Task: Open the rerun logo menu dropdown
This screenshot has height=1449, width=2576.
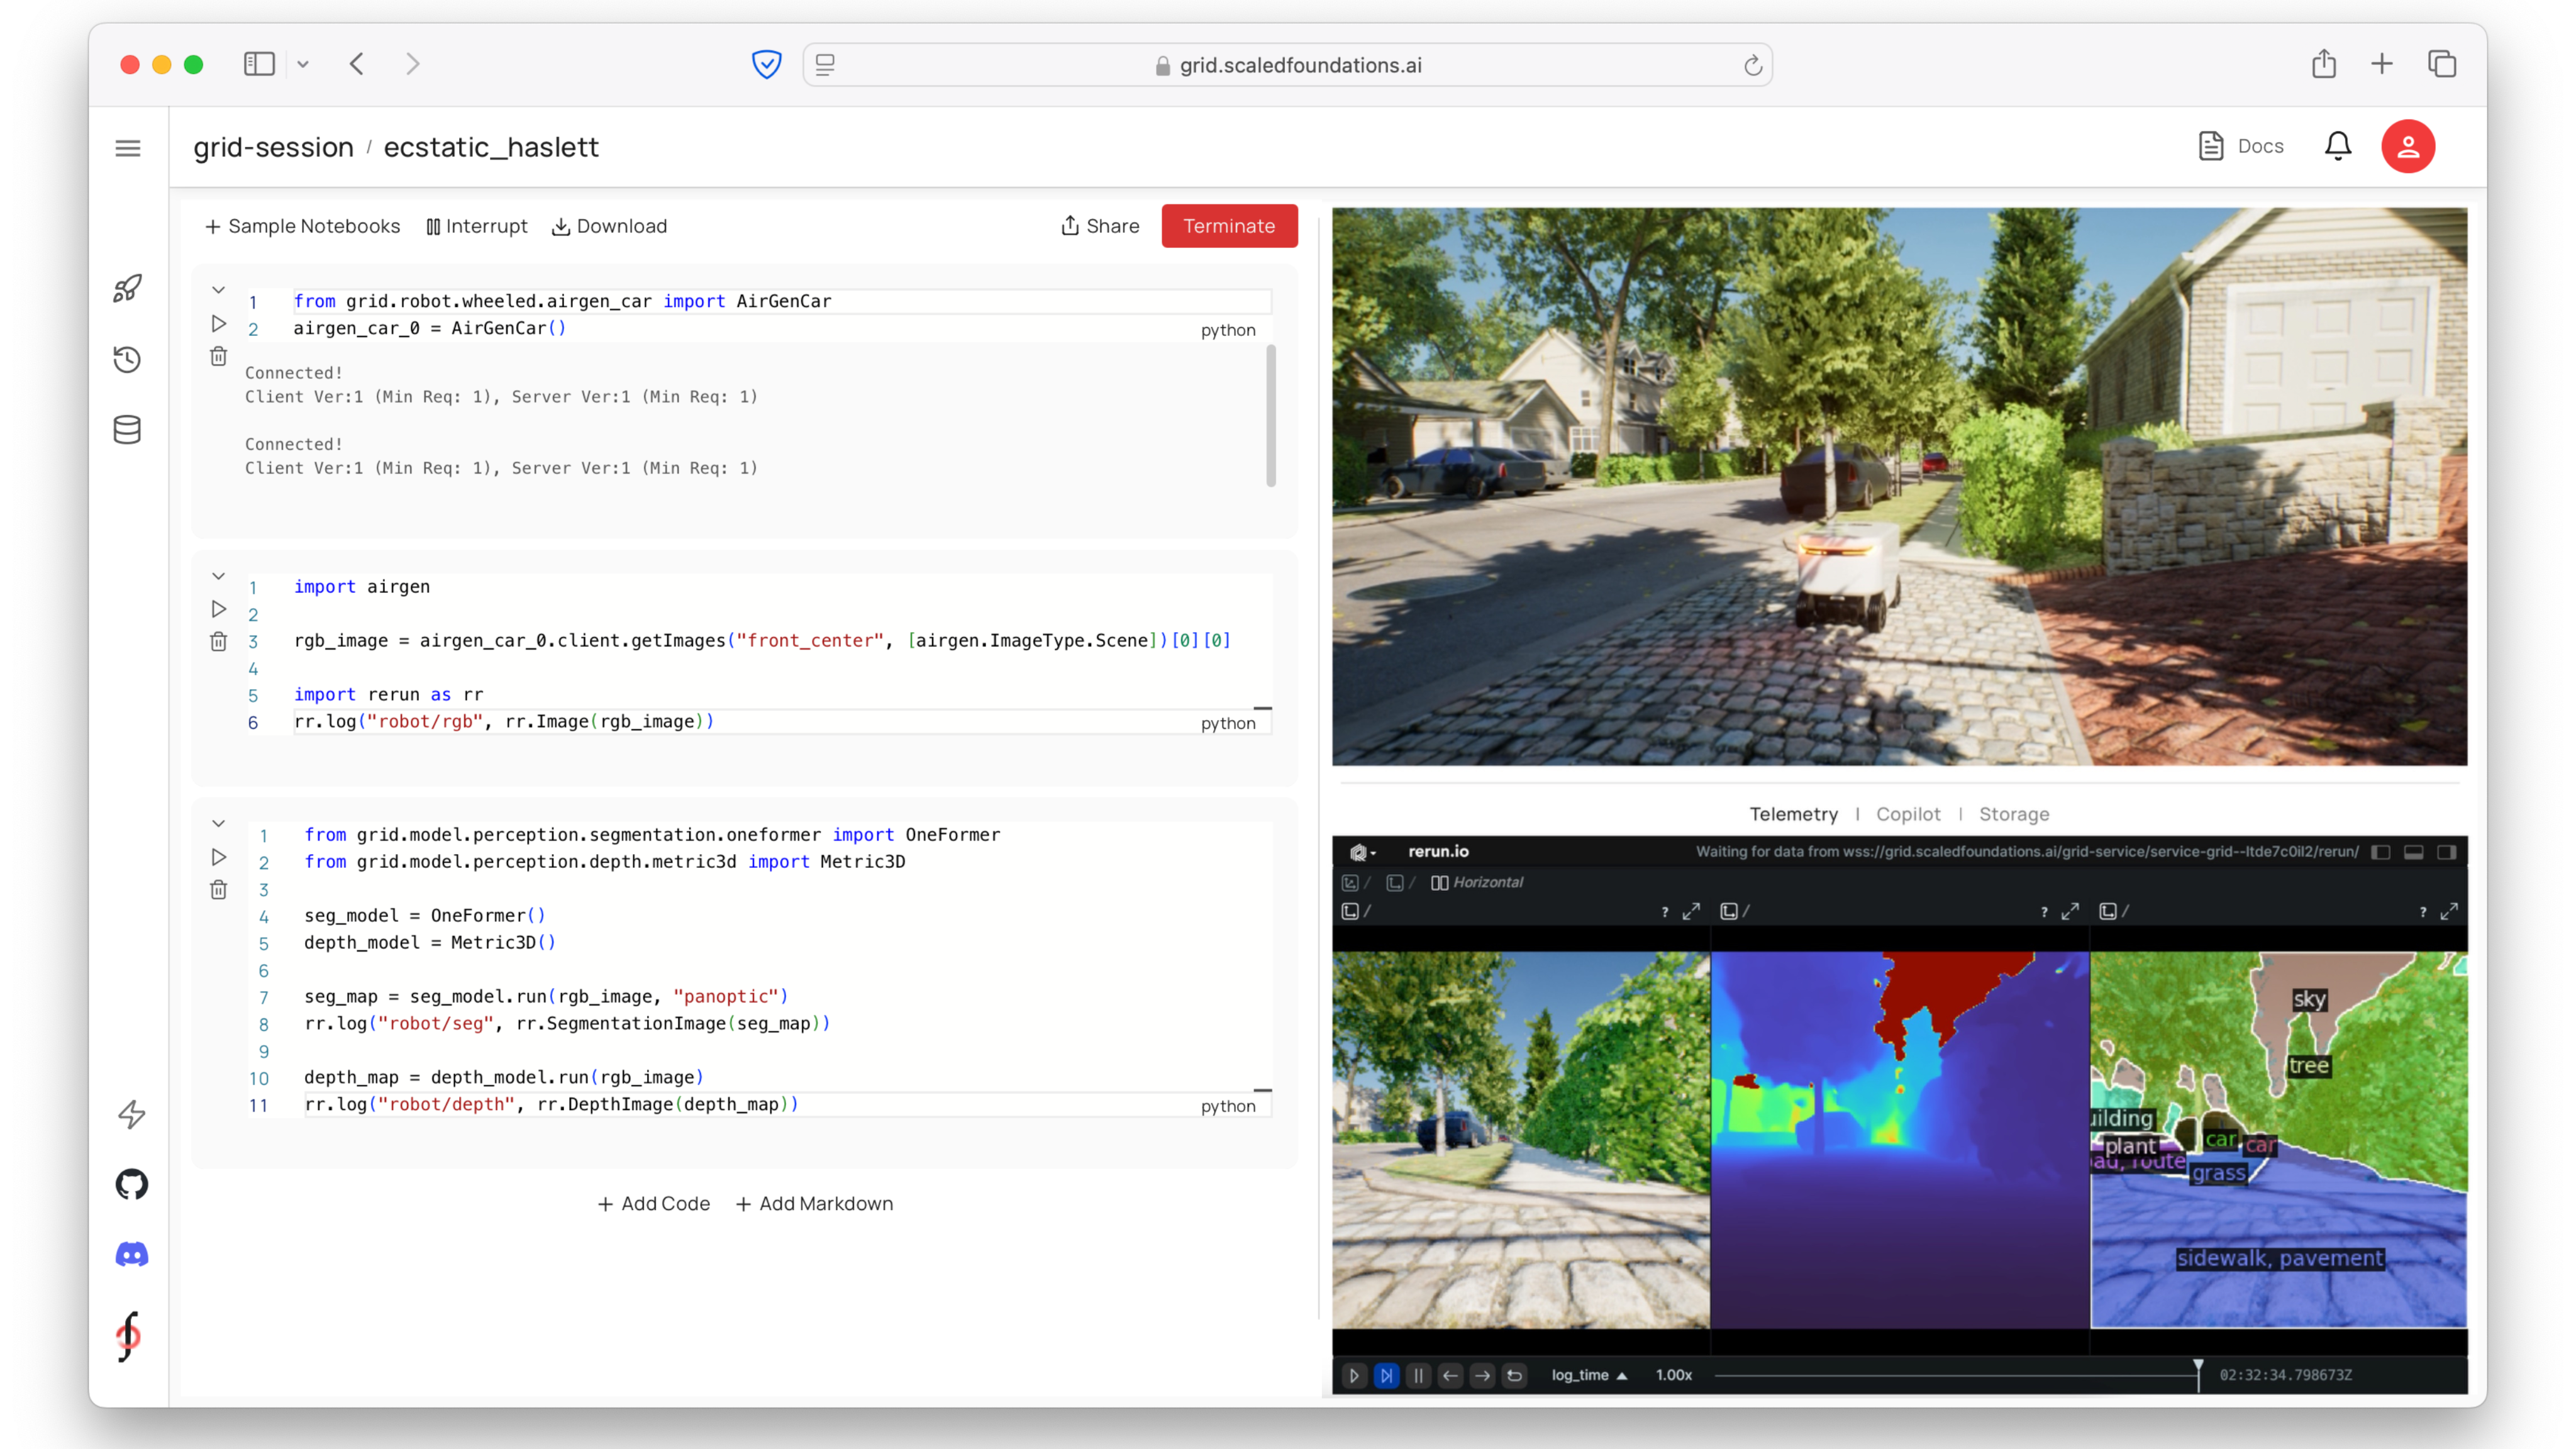Action: [1363, 852]
